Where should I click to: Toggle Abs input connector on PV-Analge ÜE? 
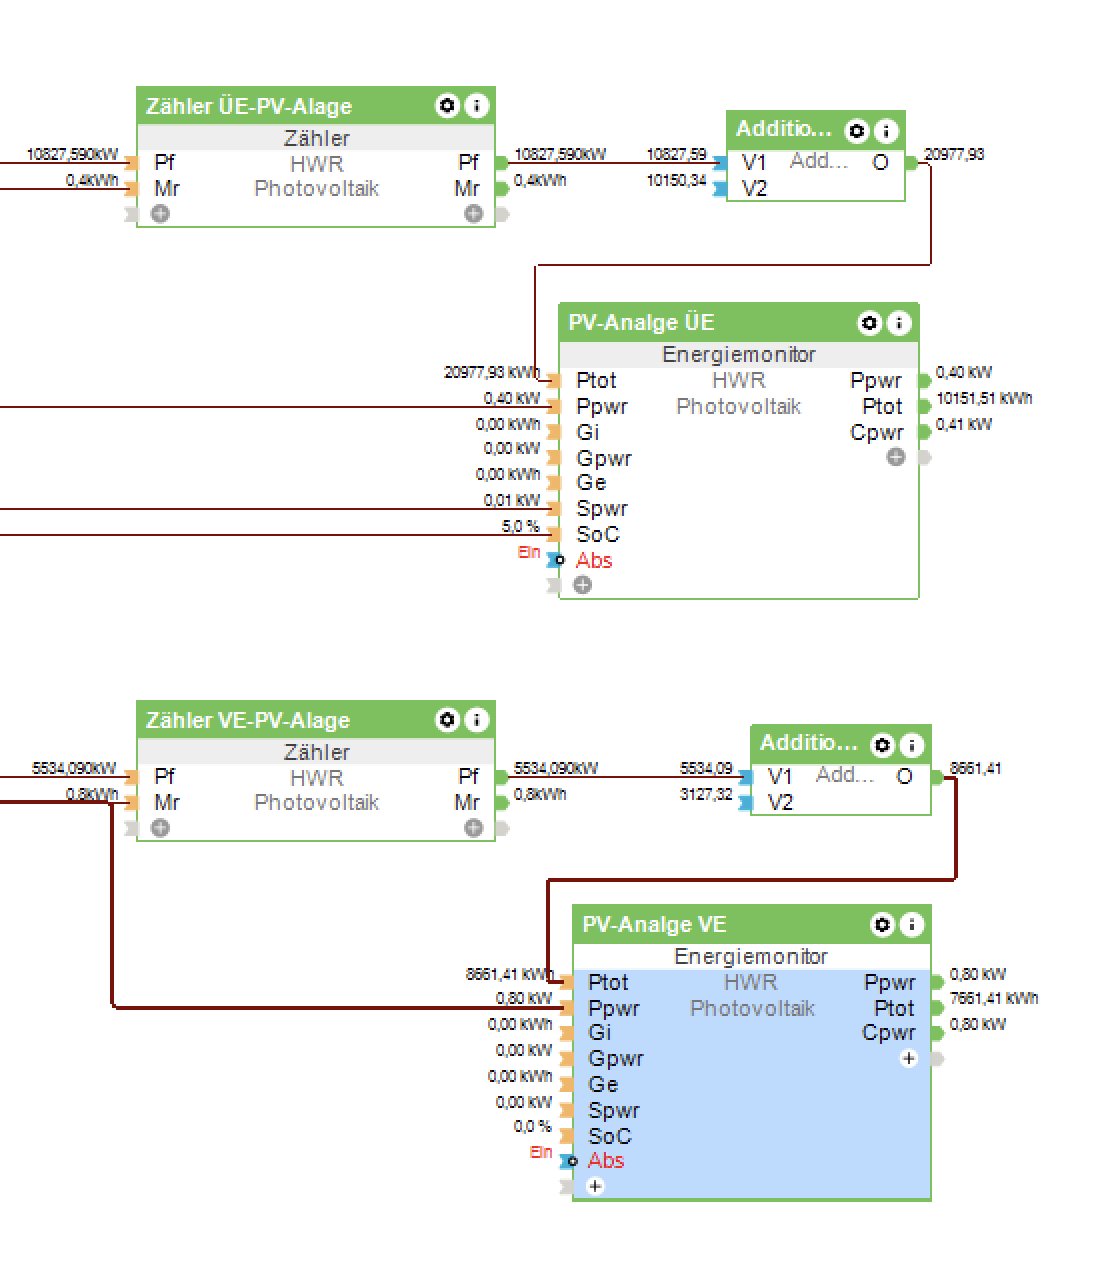tap(554, 560)
